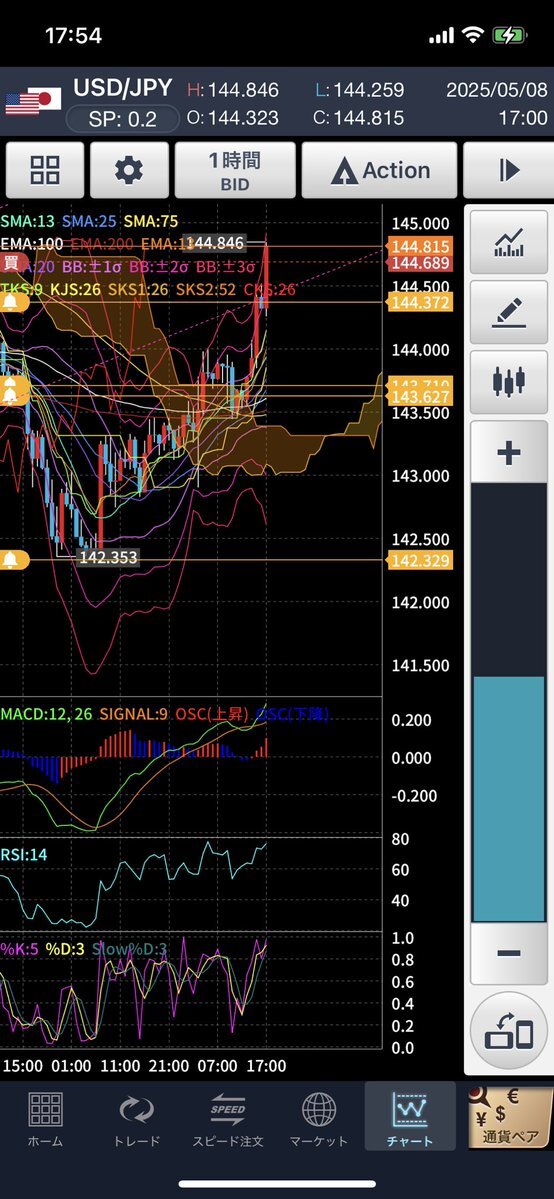Screen dimensions: 554x1199
Task: Open the 通貨ペア currency pair selector
Action: pyautogui.click(x=510, y=1117)
